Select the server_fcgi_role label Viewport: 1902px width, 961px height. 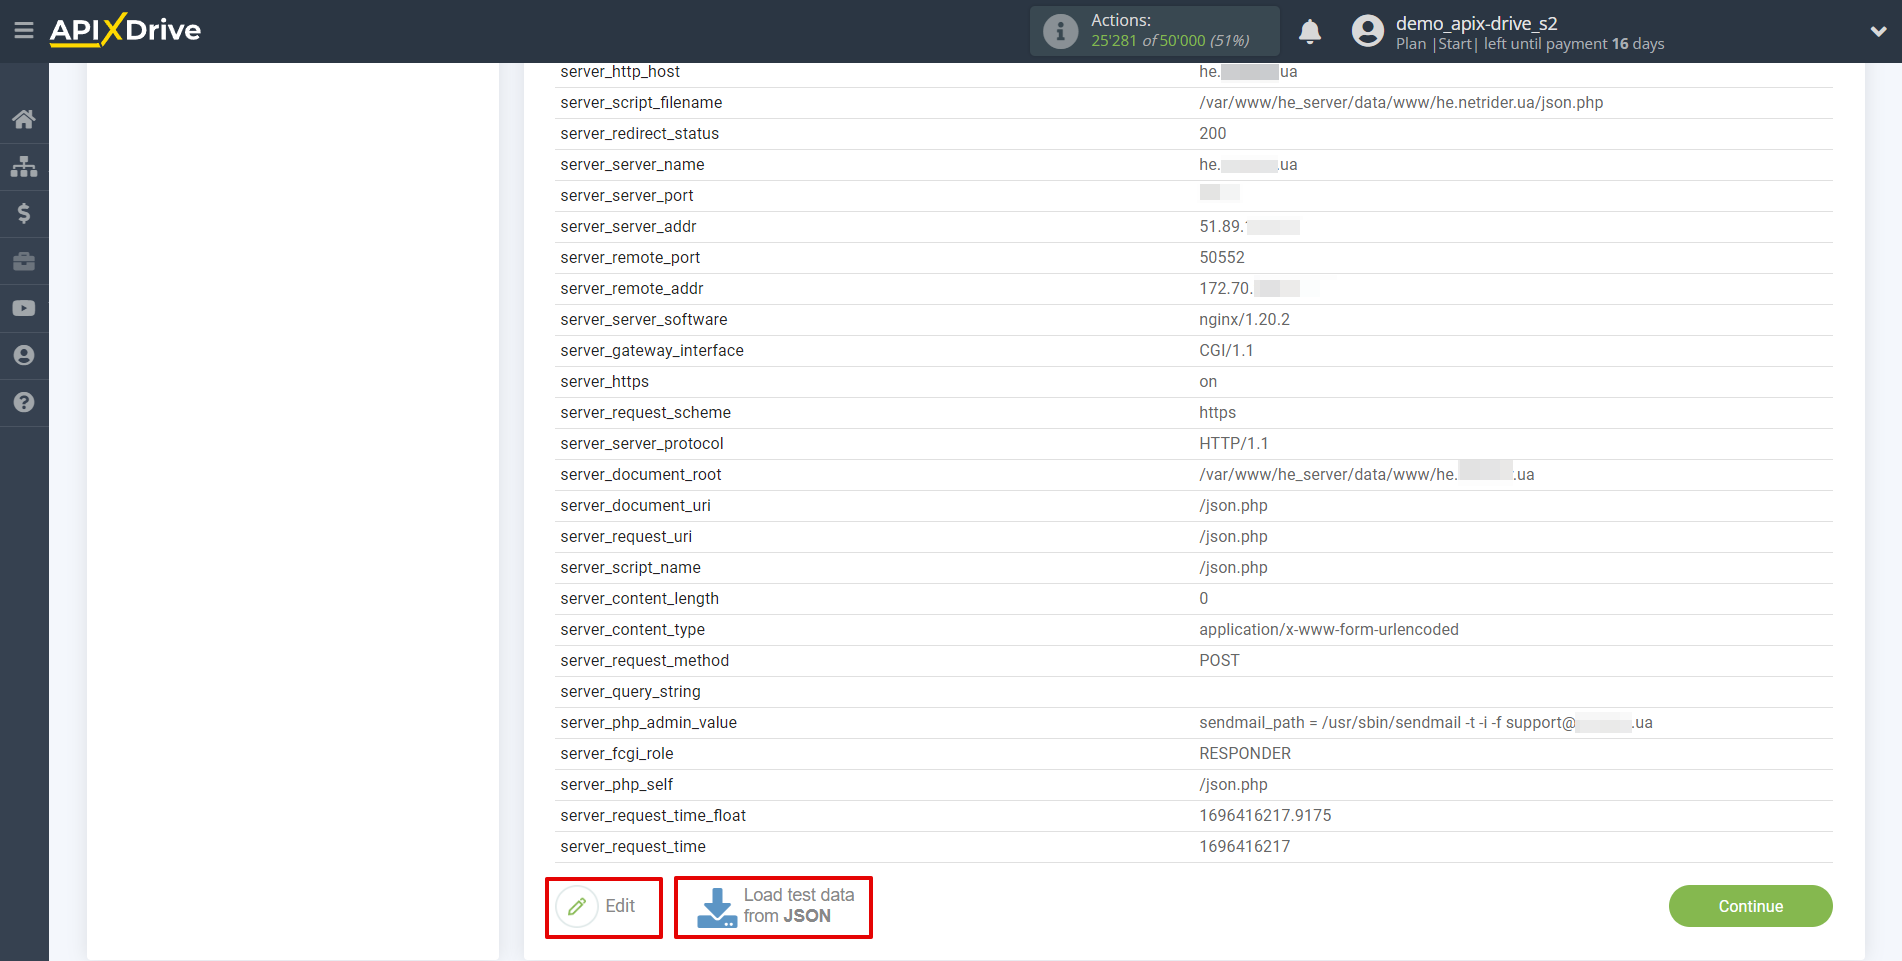616,754
